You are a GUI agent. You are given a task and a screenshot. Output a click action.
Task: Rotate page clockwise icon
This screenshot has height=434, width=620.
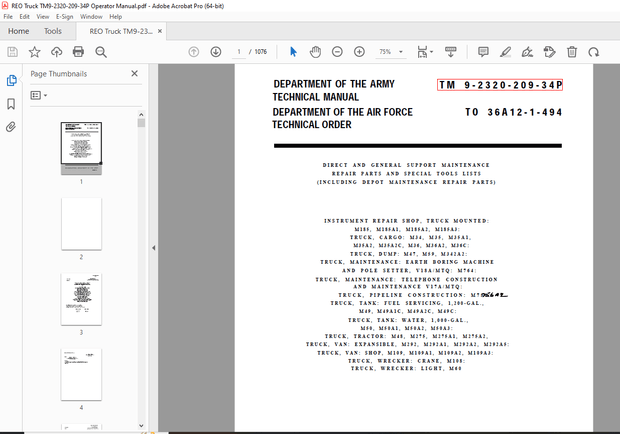point(594,52)
